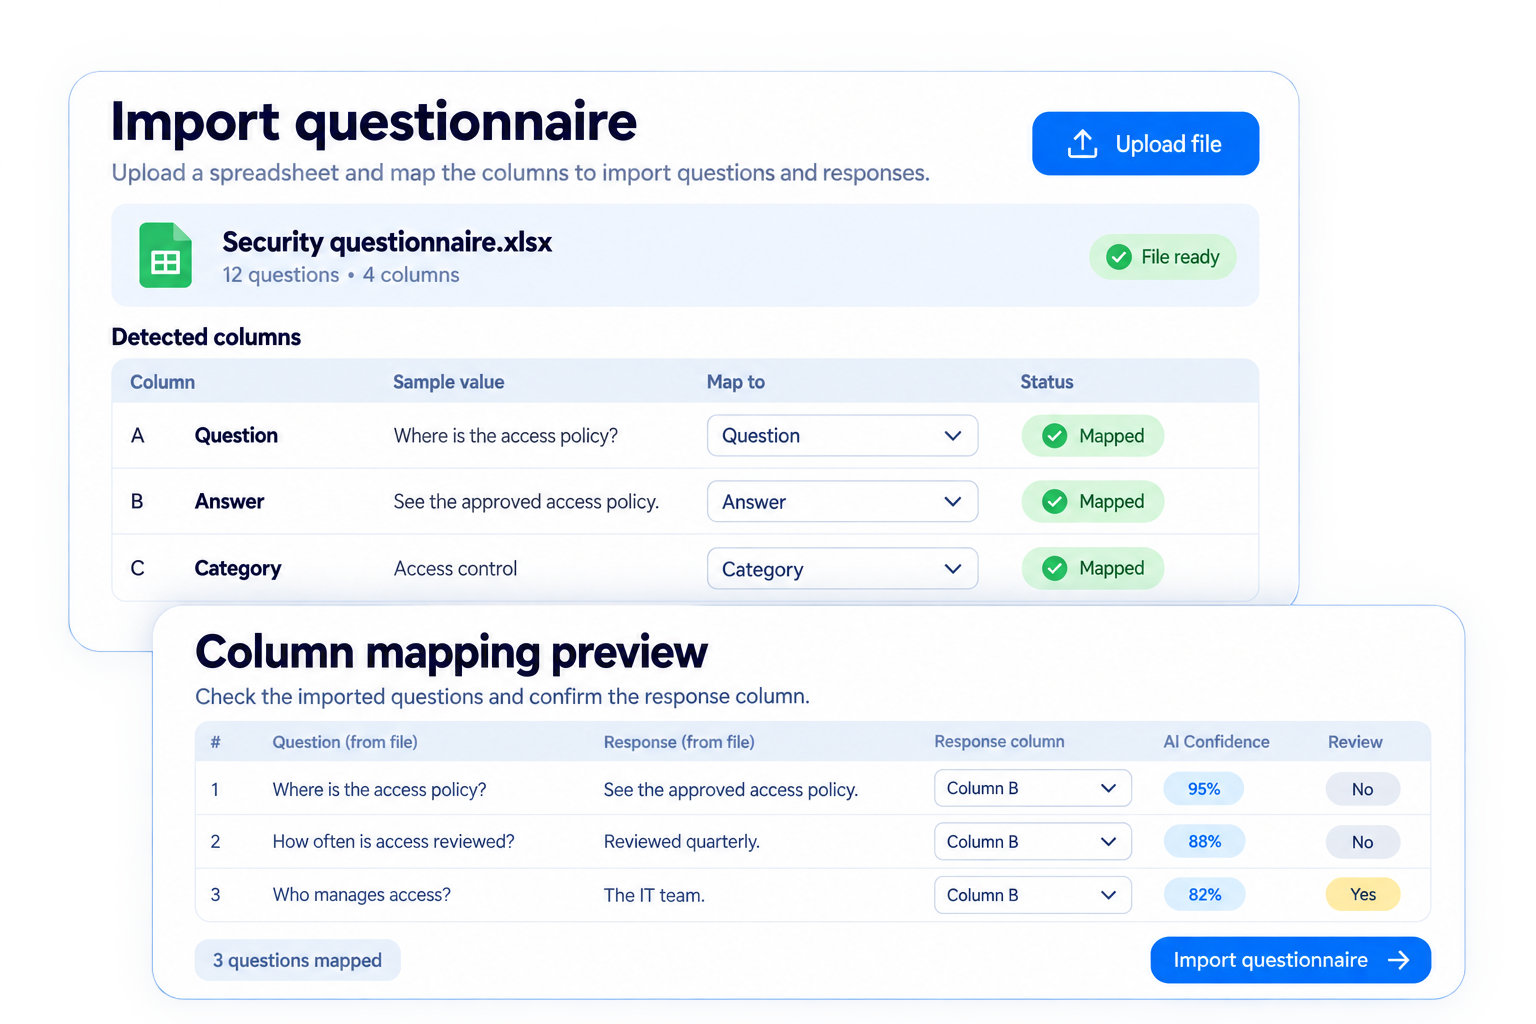
Task: Toggle Review 'No' pill for 88% row
Action: (1362, 842)
